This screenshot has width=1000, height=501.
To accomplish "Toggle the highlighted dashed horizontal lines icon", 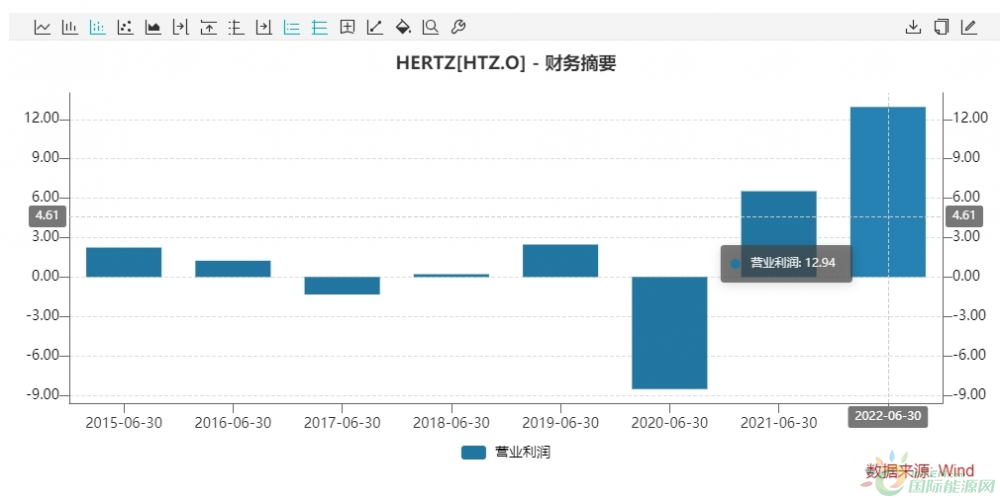I will coord(291,27).
